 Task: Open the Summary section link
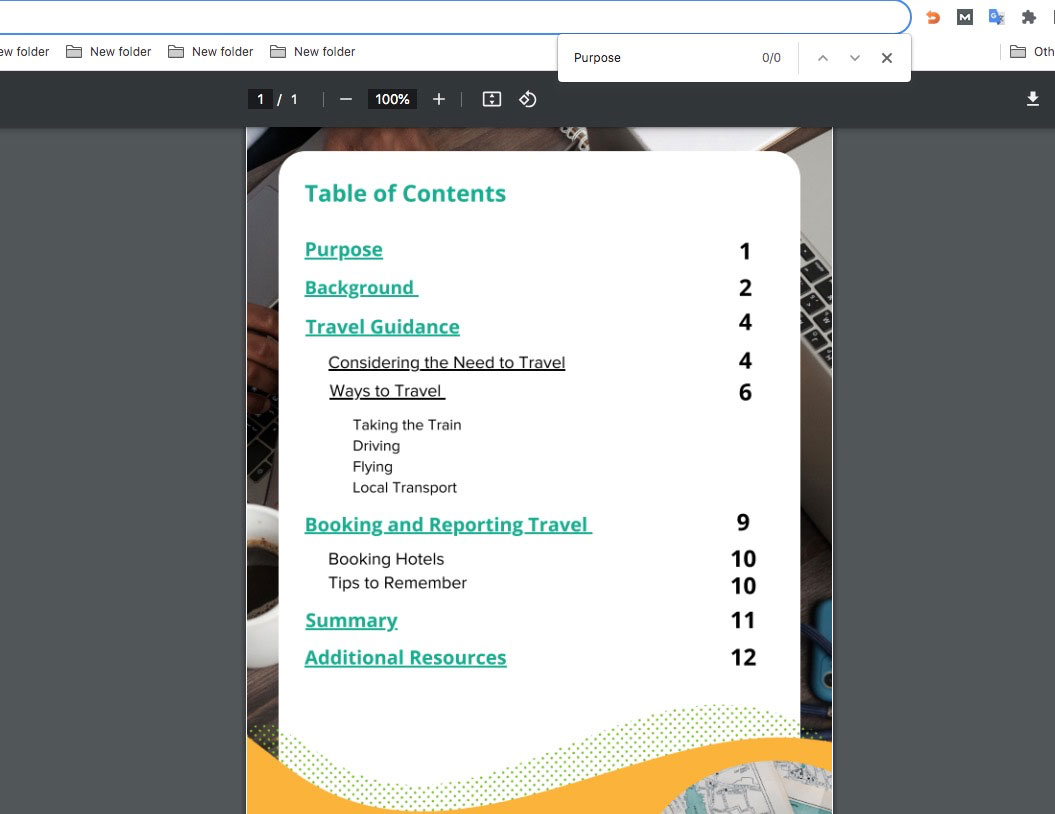tap(351, 621)
